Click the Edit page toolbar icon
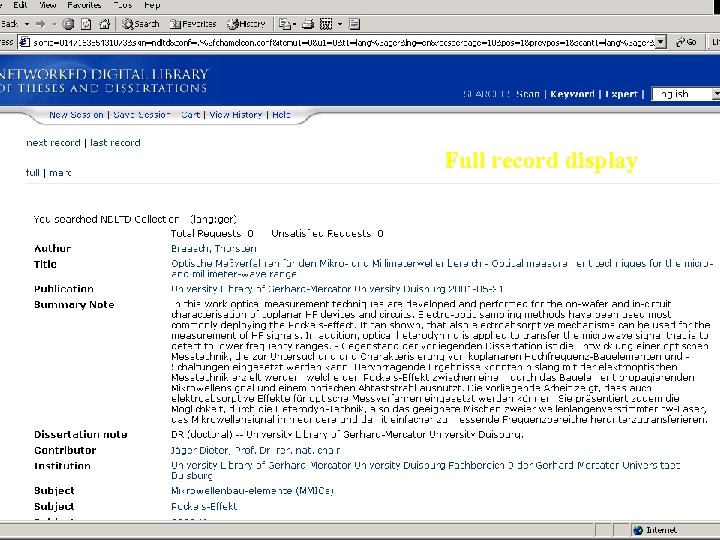Screen dimensions: 720x540 click(326, 24)
